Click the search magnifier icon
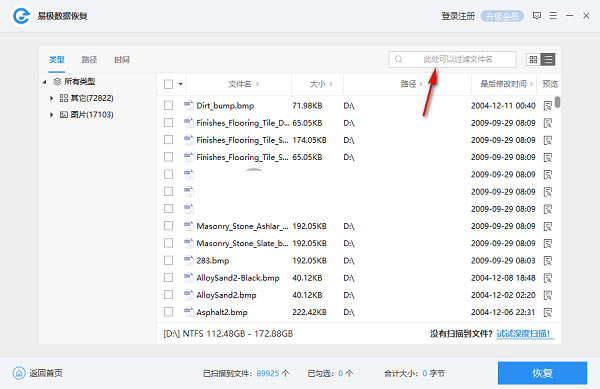This screenshot has height=389, width=600. point(398,59)
